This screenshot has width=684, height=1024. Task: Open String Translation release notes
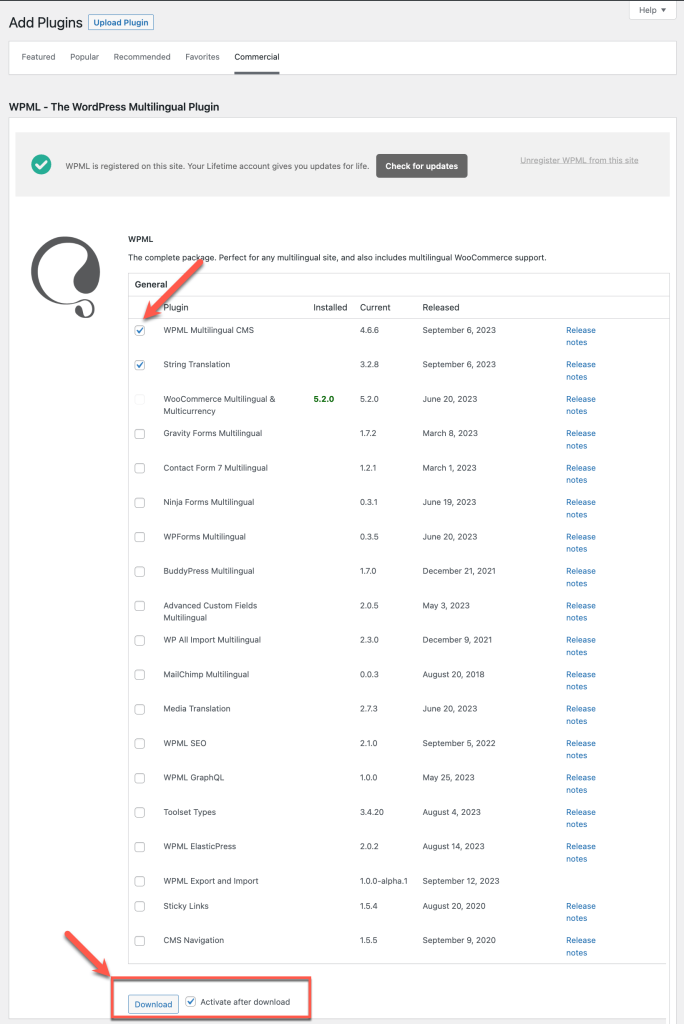click(x=581, y=371)
